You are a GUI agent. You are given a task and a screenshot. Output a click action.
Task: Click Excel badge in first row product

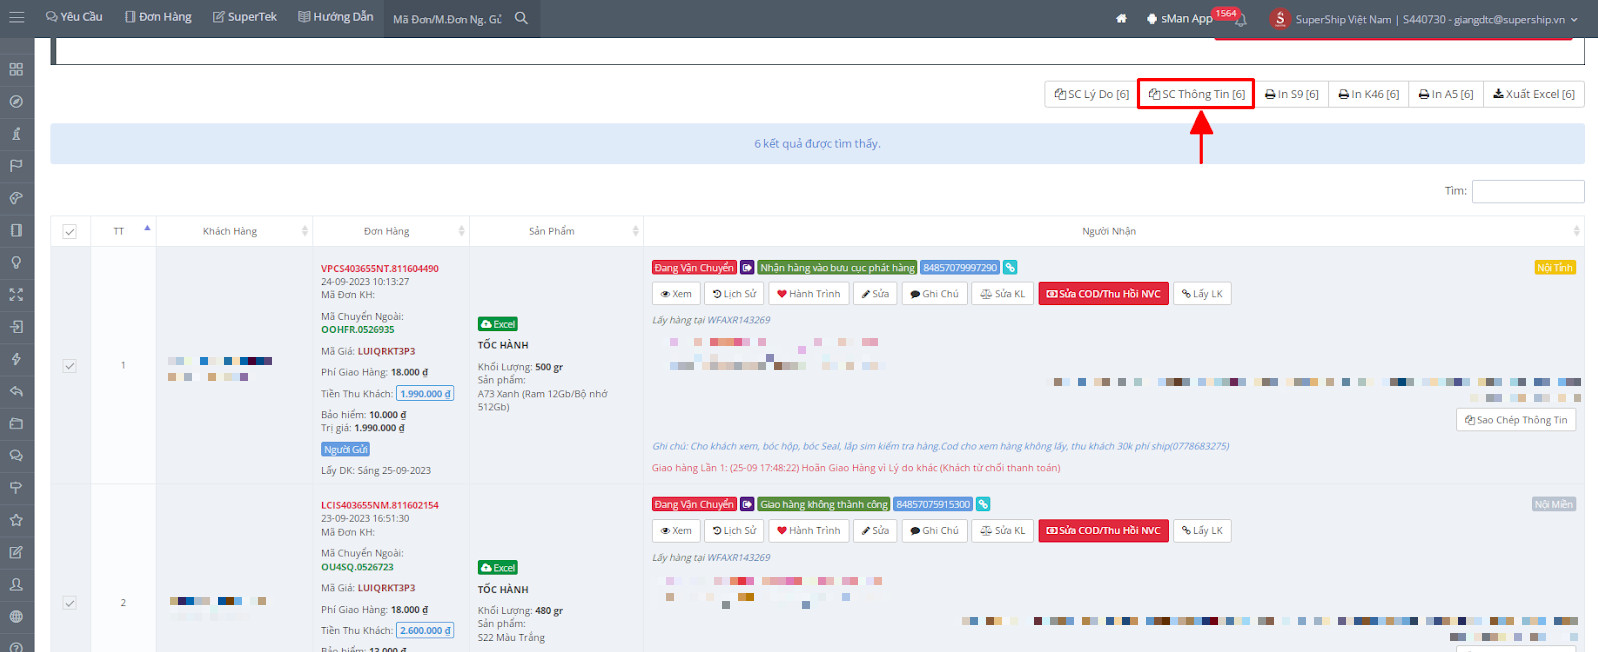click(x=498, y=324)
